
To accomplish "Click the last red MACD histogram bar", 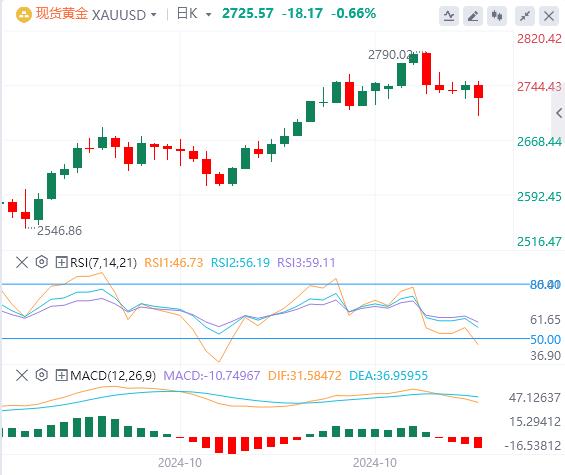I will click(x=478, y=443).
